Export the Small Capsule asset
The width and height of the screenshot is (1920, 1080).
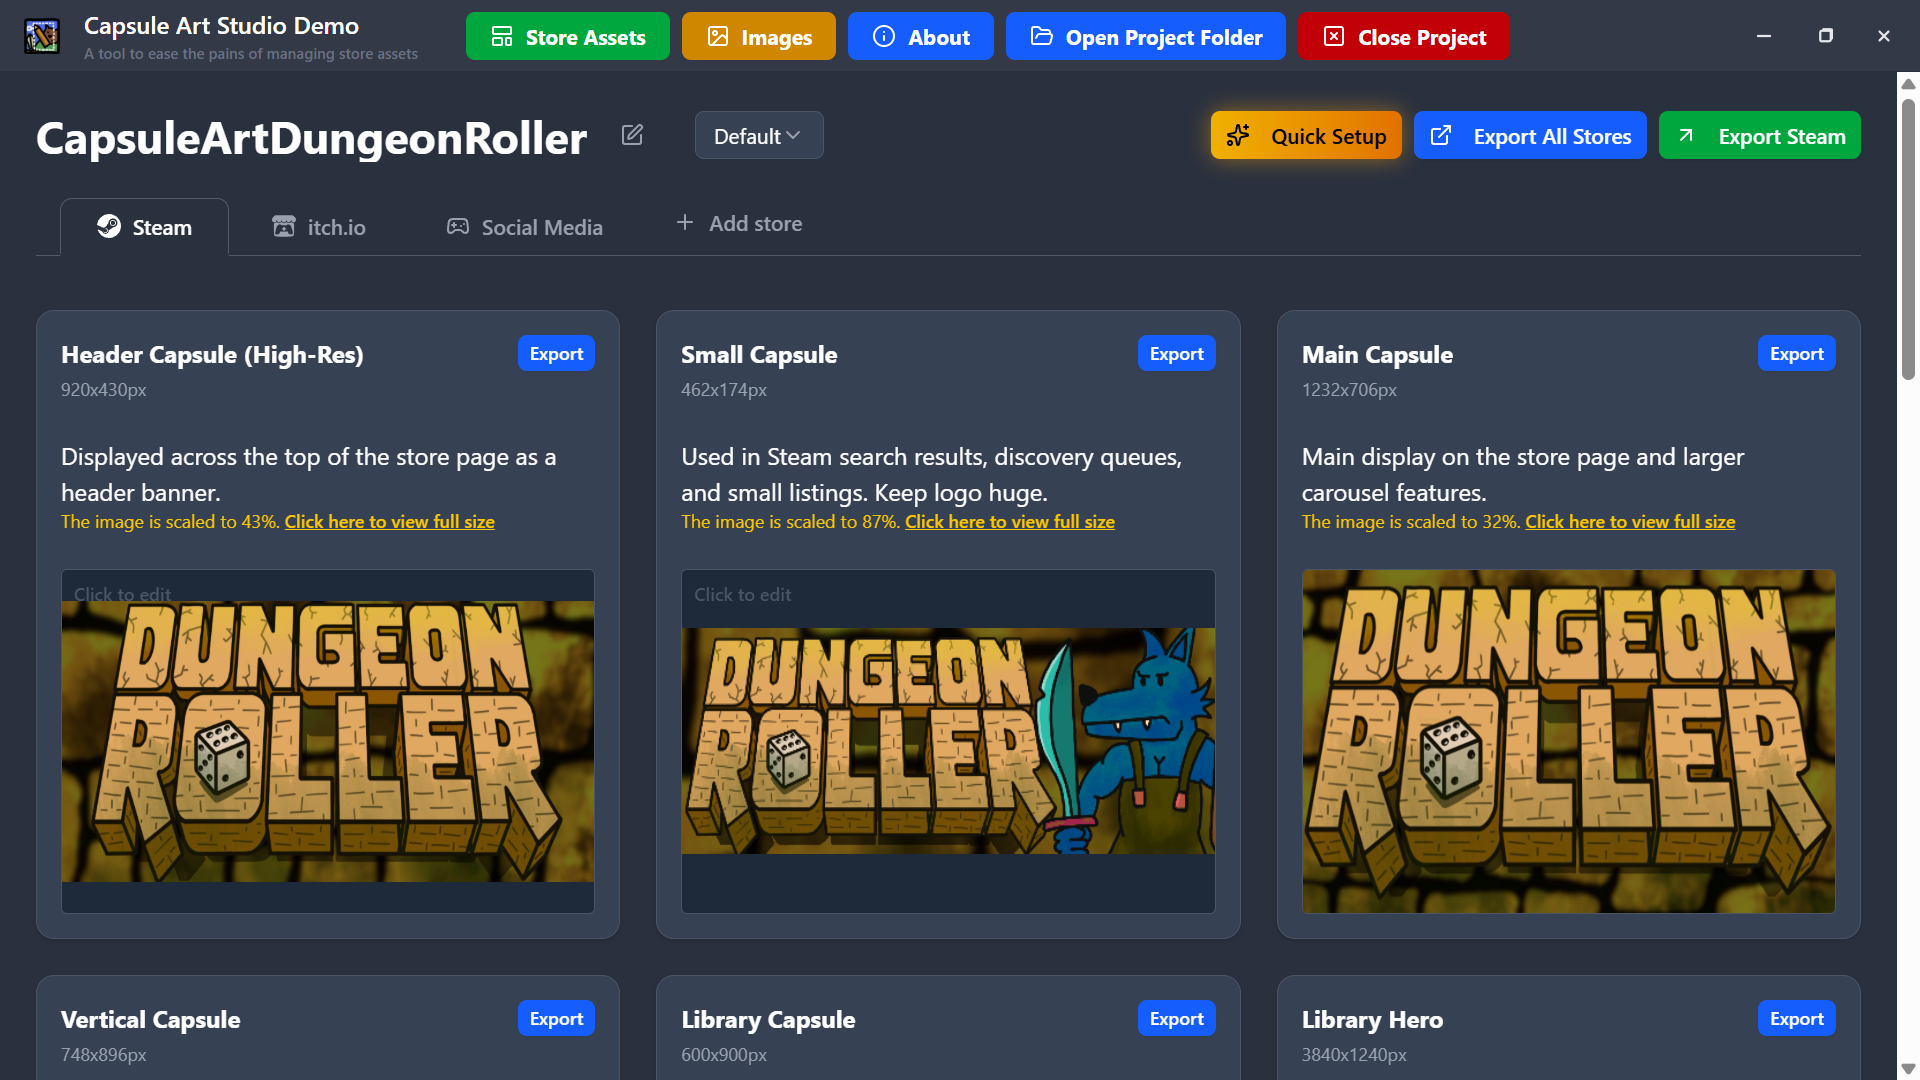coord(1176,354)
